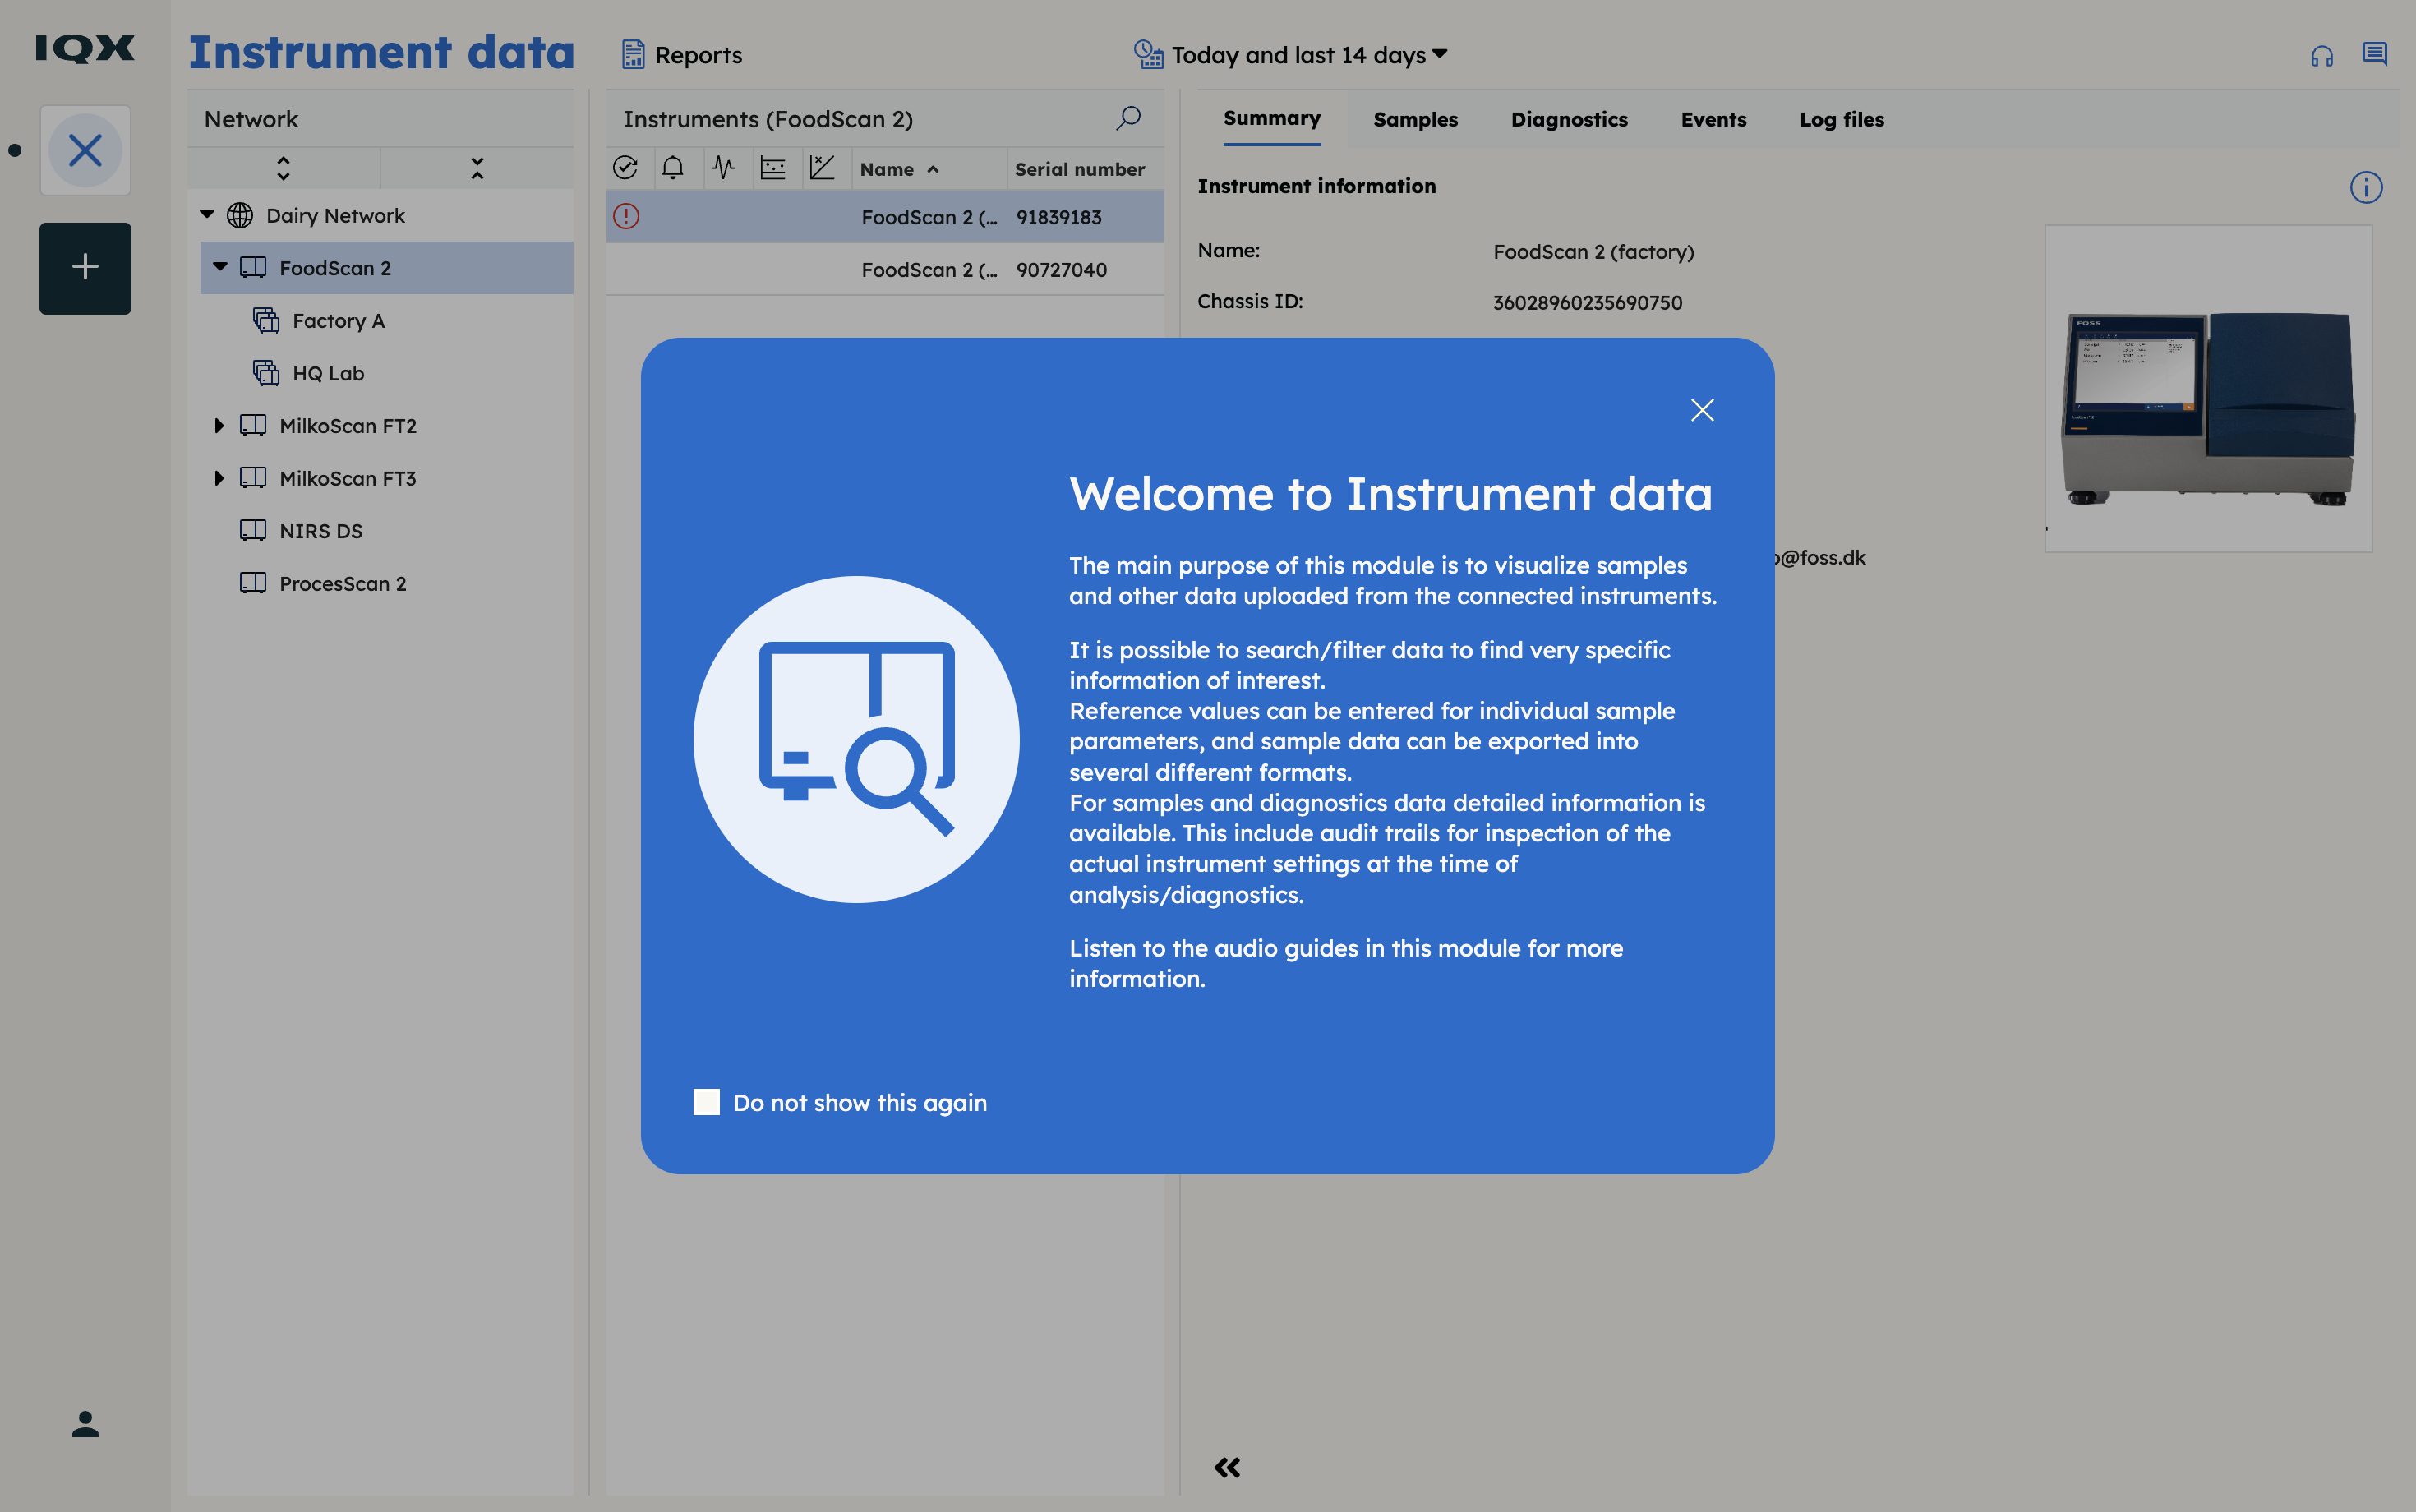Click the audio guide headphones icon
Screen dimensions: 2416x1512
point(2321,56)
